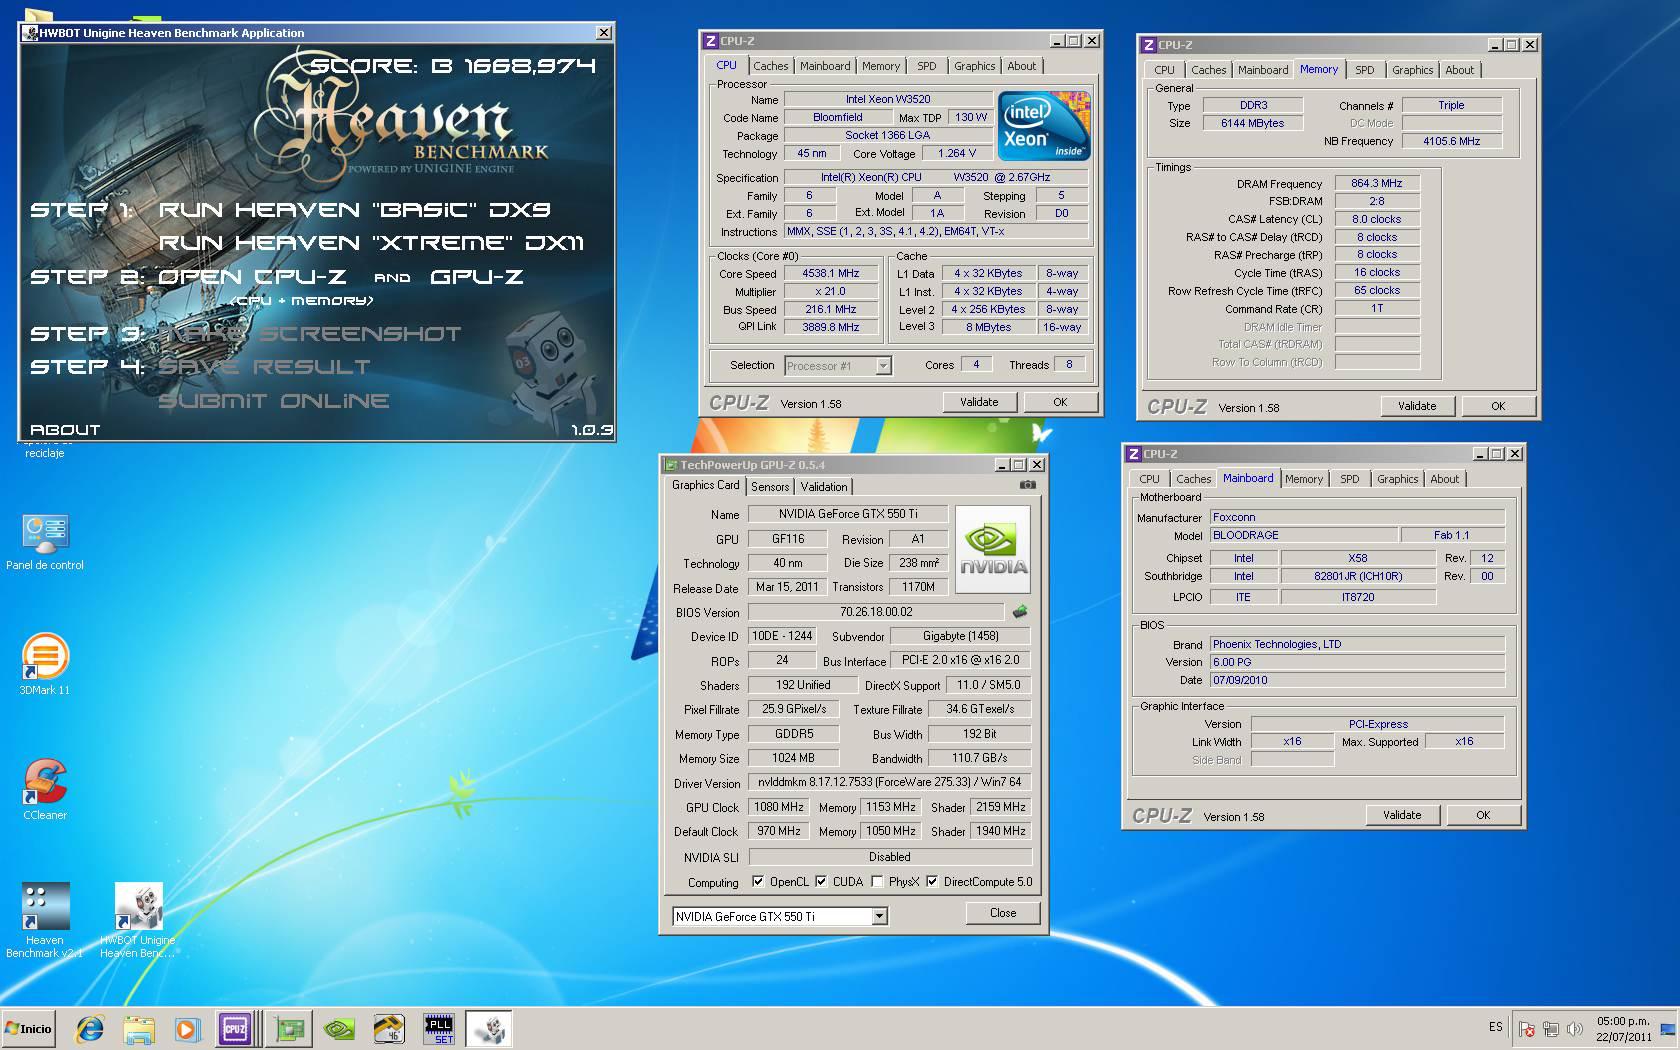The height and width of the screenshot is (1050, 1680).
Task: Click the Southbridge 82801JR (ICH10R) field
Action: point(1358,576)
